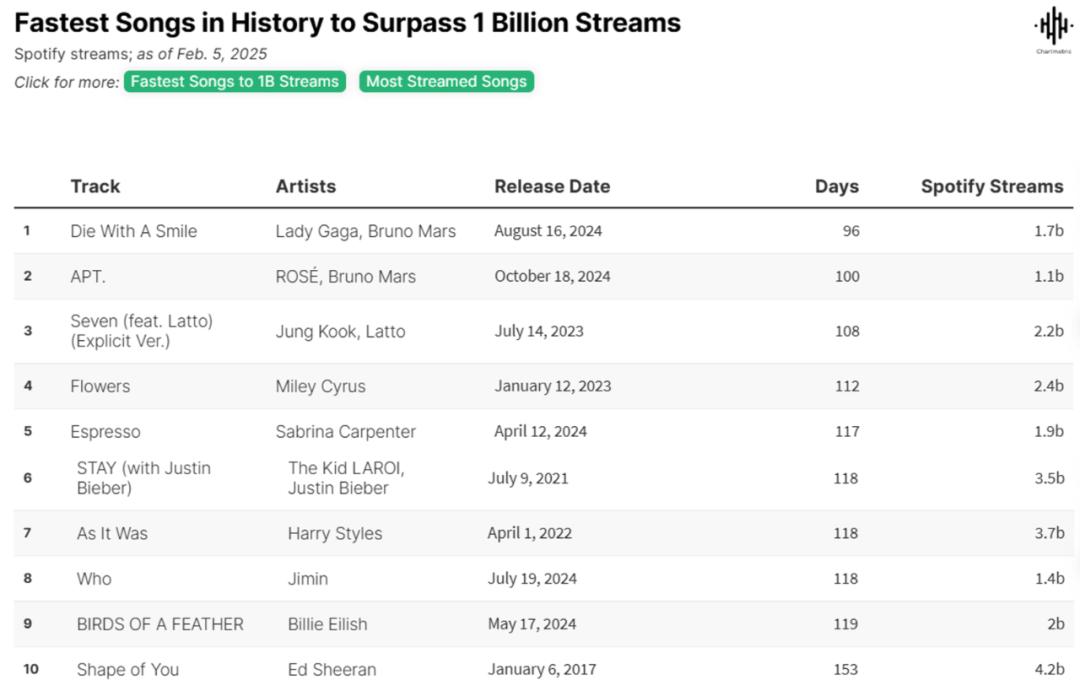The image size is (1080, 696).
Task: Select the APT. track row
Action: [88, 277]
